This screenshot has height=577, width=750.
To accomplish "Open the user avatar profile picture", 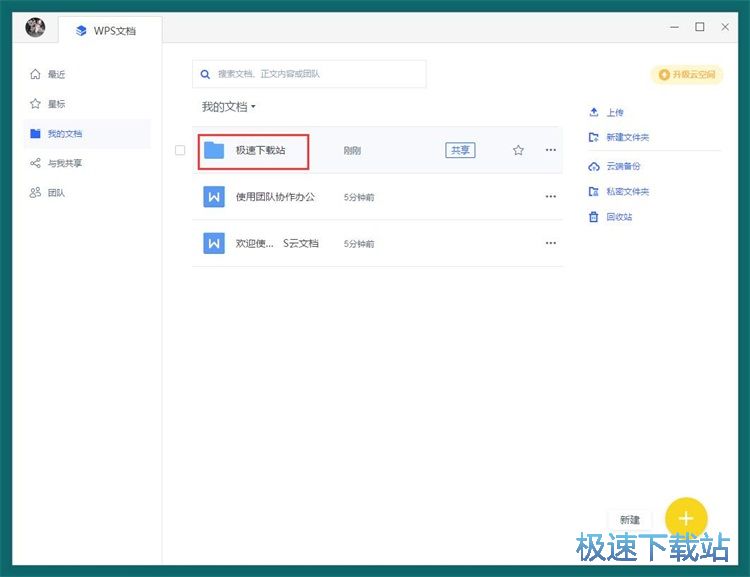I will click(35, 27).
